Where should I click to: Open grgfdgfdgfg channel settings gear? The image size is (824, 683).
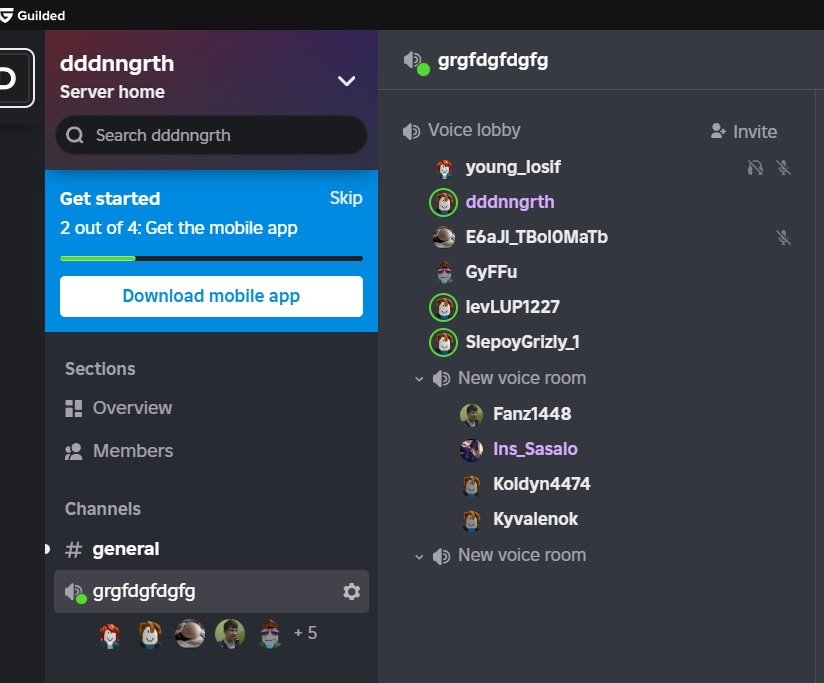[x=351, y=592]
